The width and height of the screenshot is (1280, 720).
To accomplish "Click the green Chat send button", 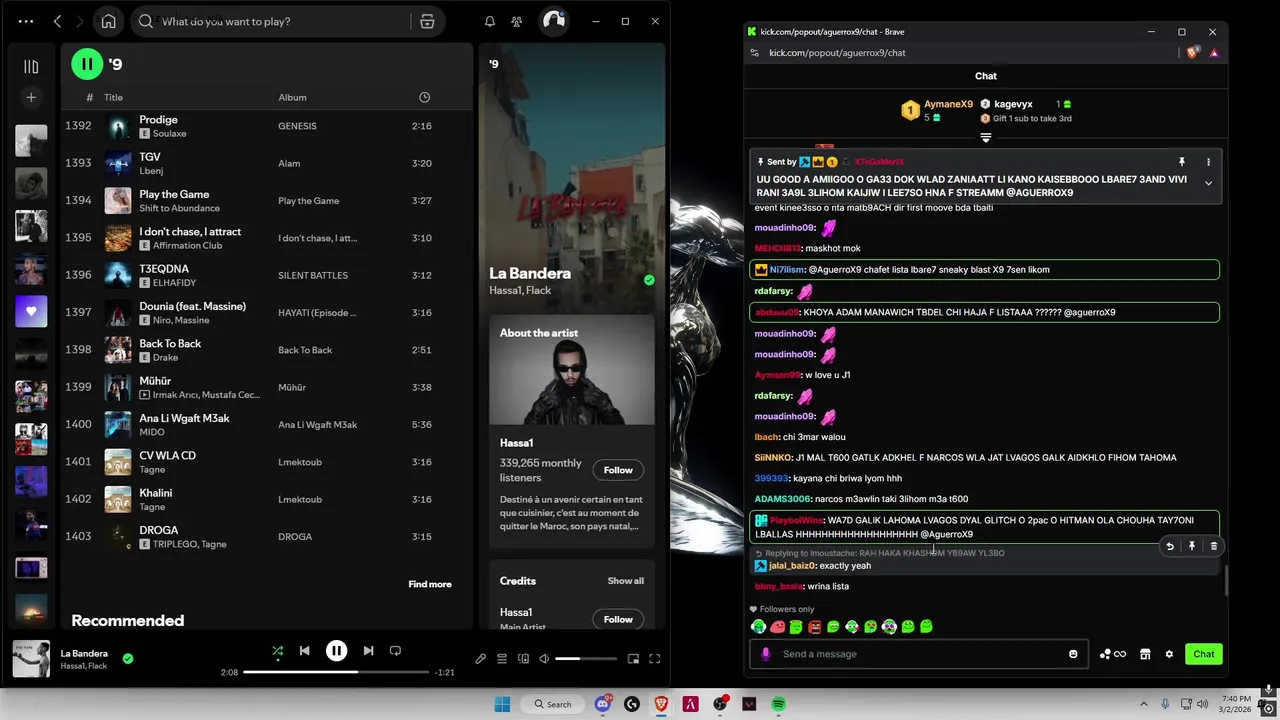I will coord(1203,654).
